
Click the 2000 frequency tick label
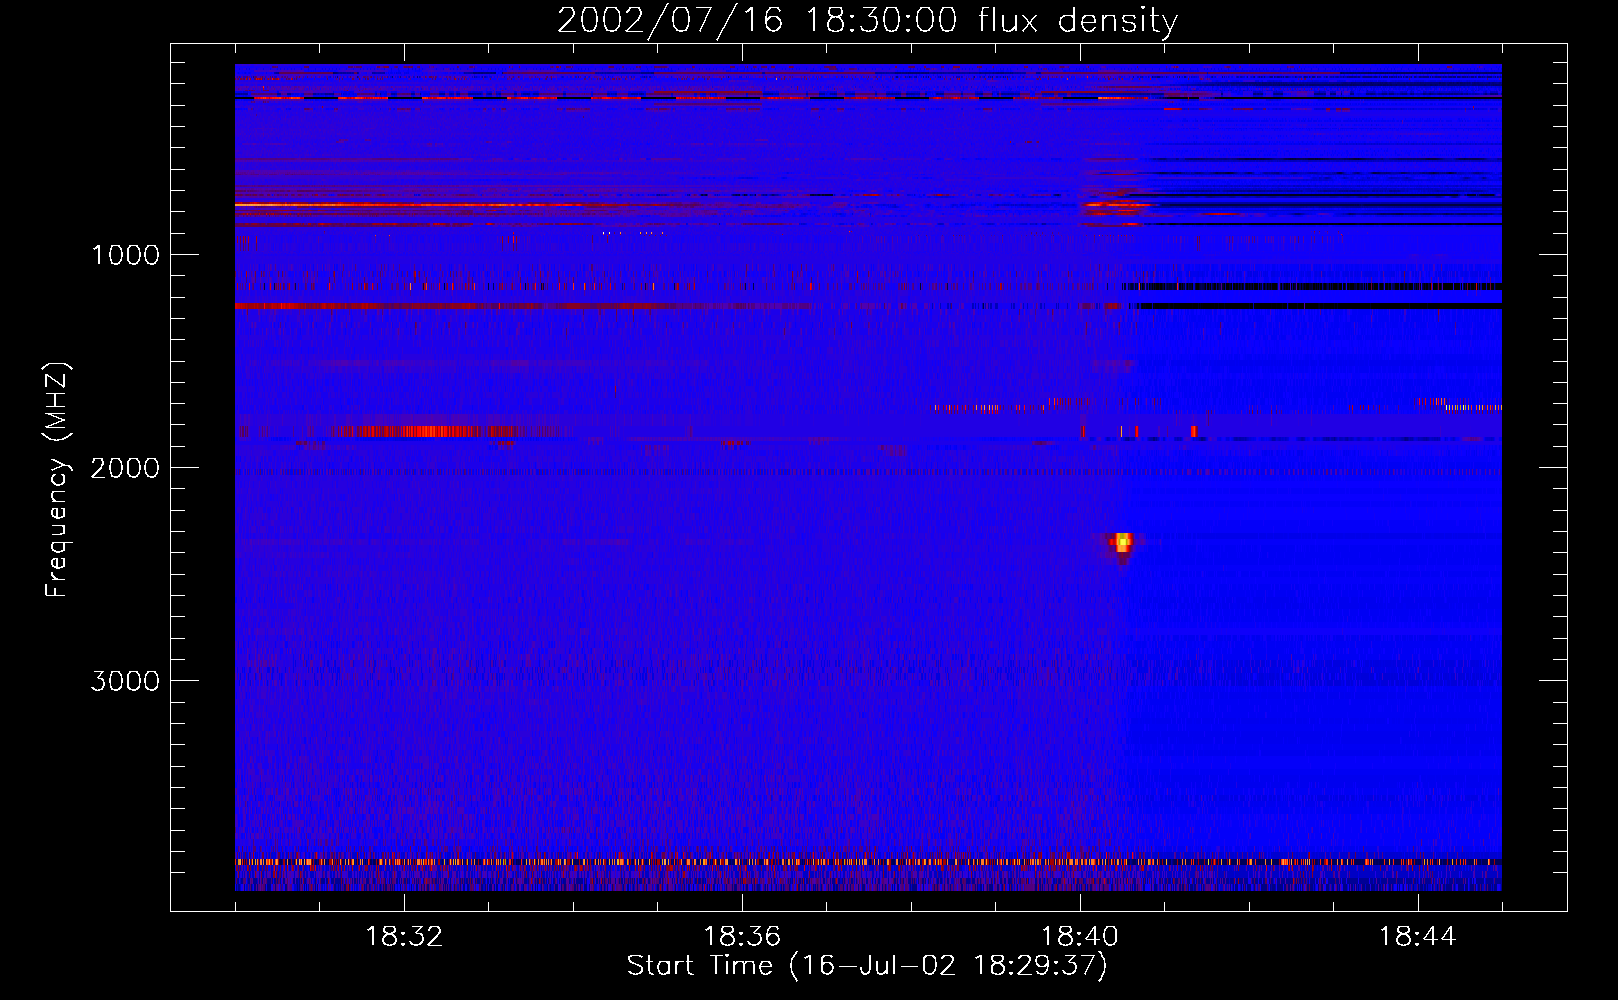point(125,468)
